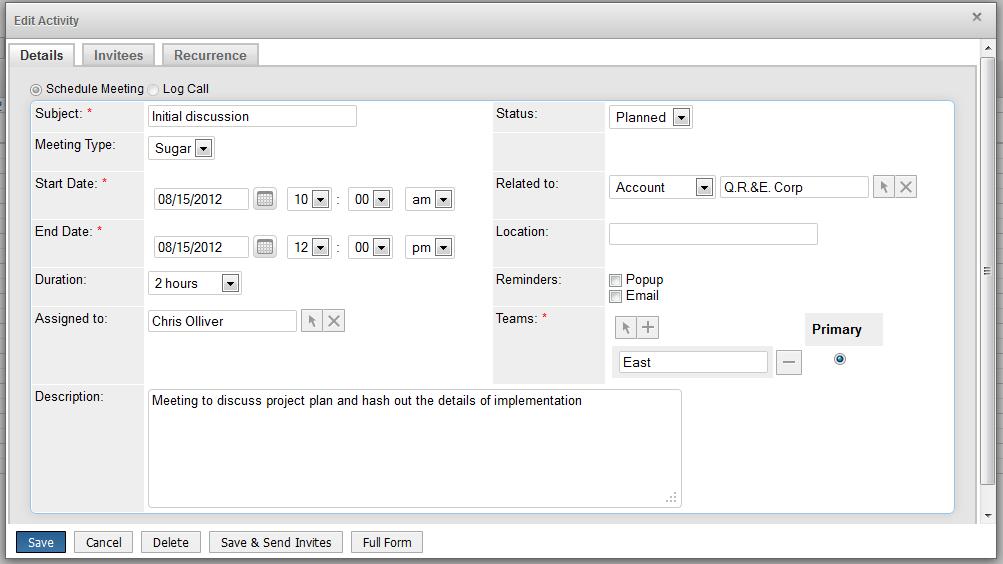Open Related to type dropdown showing Account
The image size is (1003, 564).
coord(661,187)
